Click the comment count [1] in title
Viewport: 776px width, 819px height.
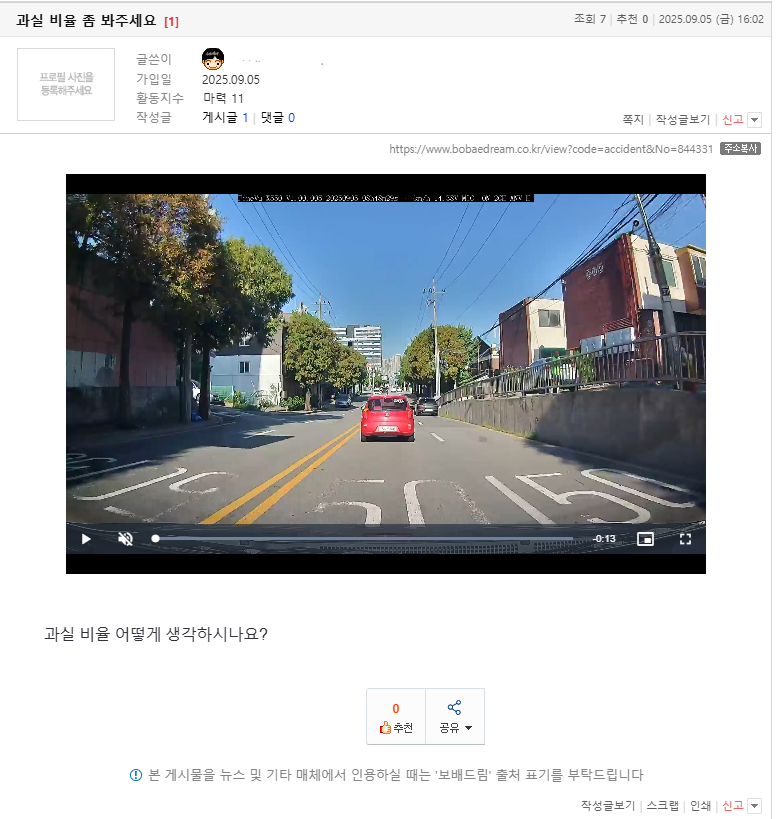(171, 21)
